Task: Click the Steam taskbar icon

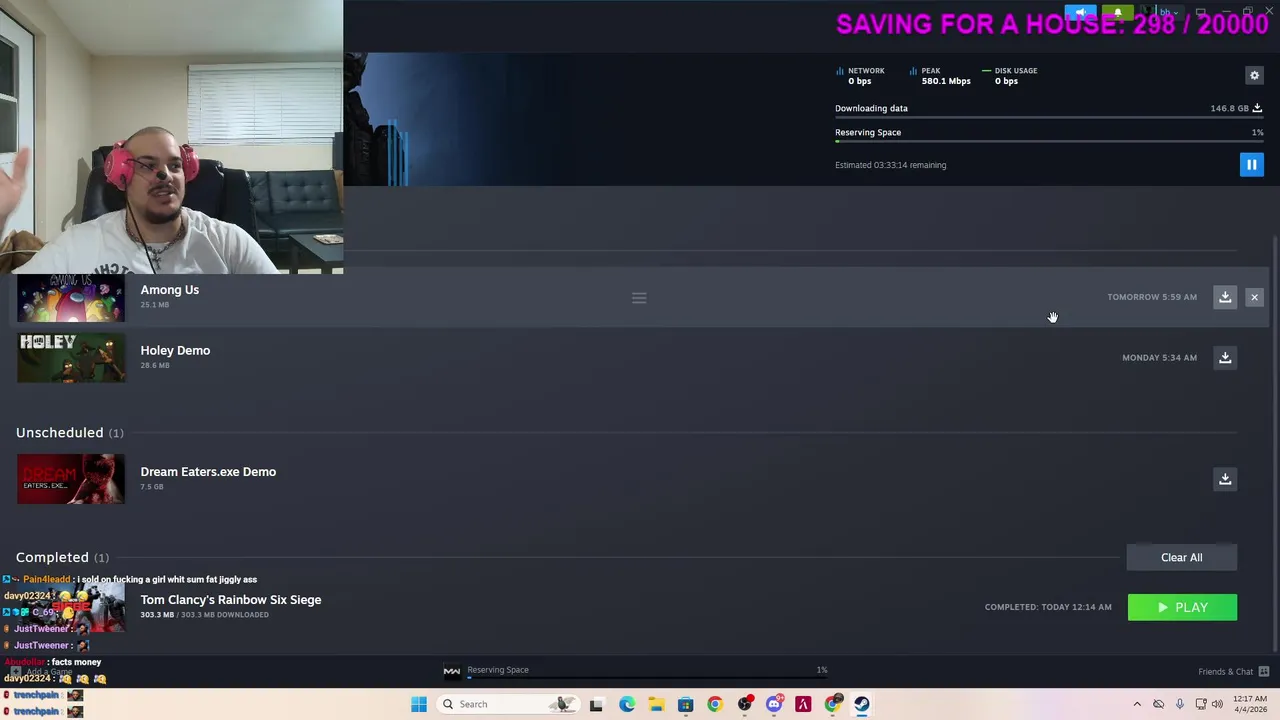Action: pyautogui.click(x=861, y=704)
